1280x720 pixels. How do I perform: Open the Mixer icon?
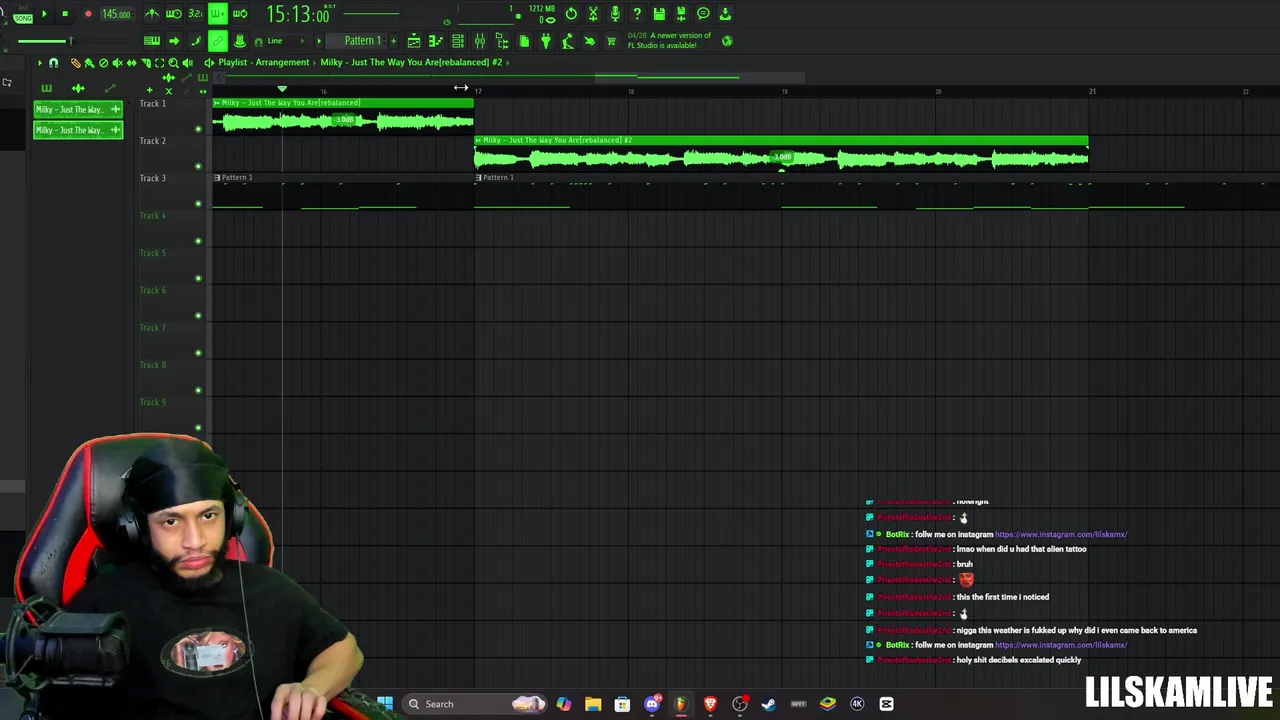(479, 41)
